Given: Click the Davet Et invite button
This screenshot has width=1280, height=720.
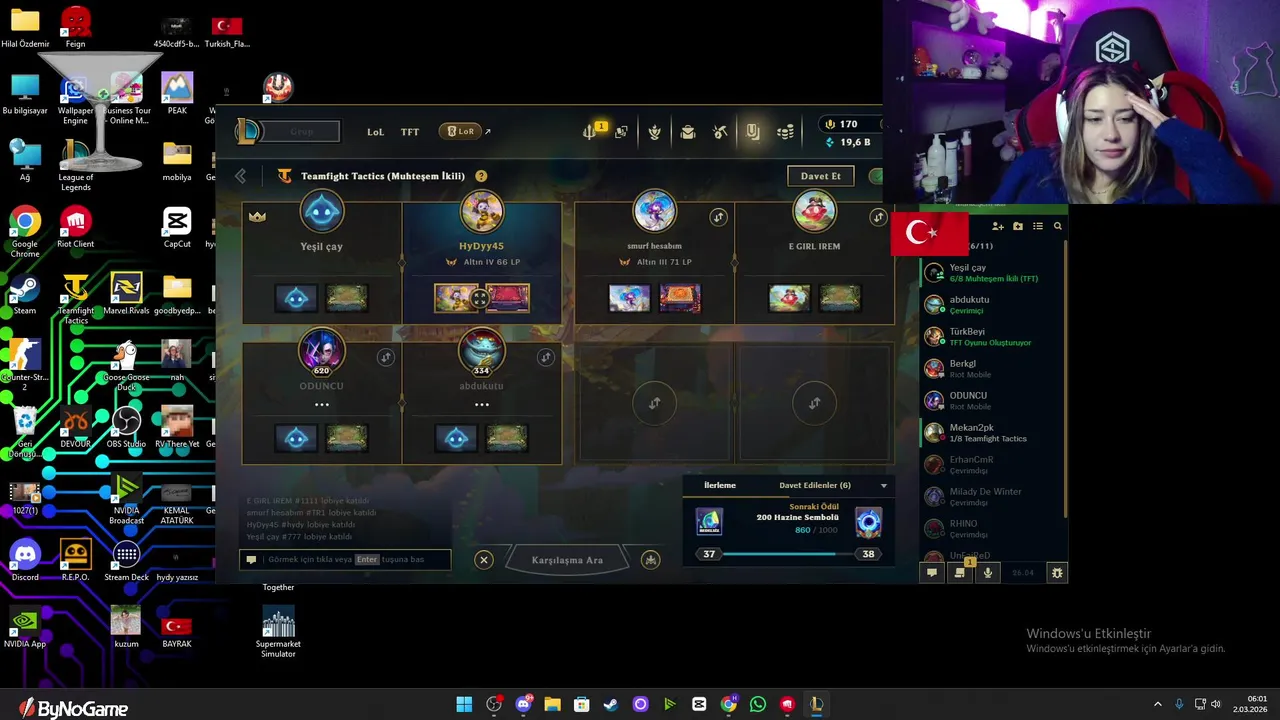Looking at the screenshot, I should pos(821,176).
